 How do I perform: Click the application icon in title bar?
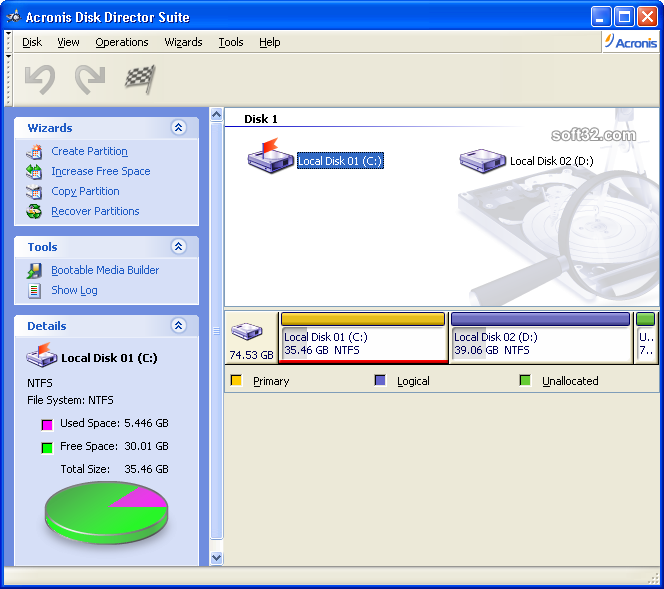(14, 17)
